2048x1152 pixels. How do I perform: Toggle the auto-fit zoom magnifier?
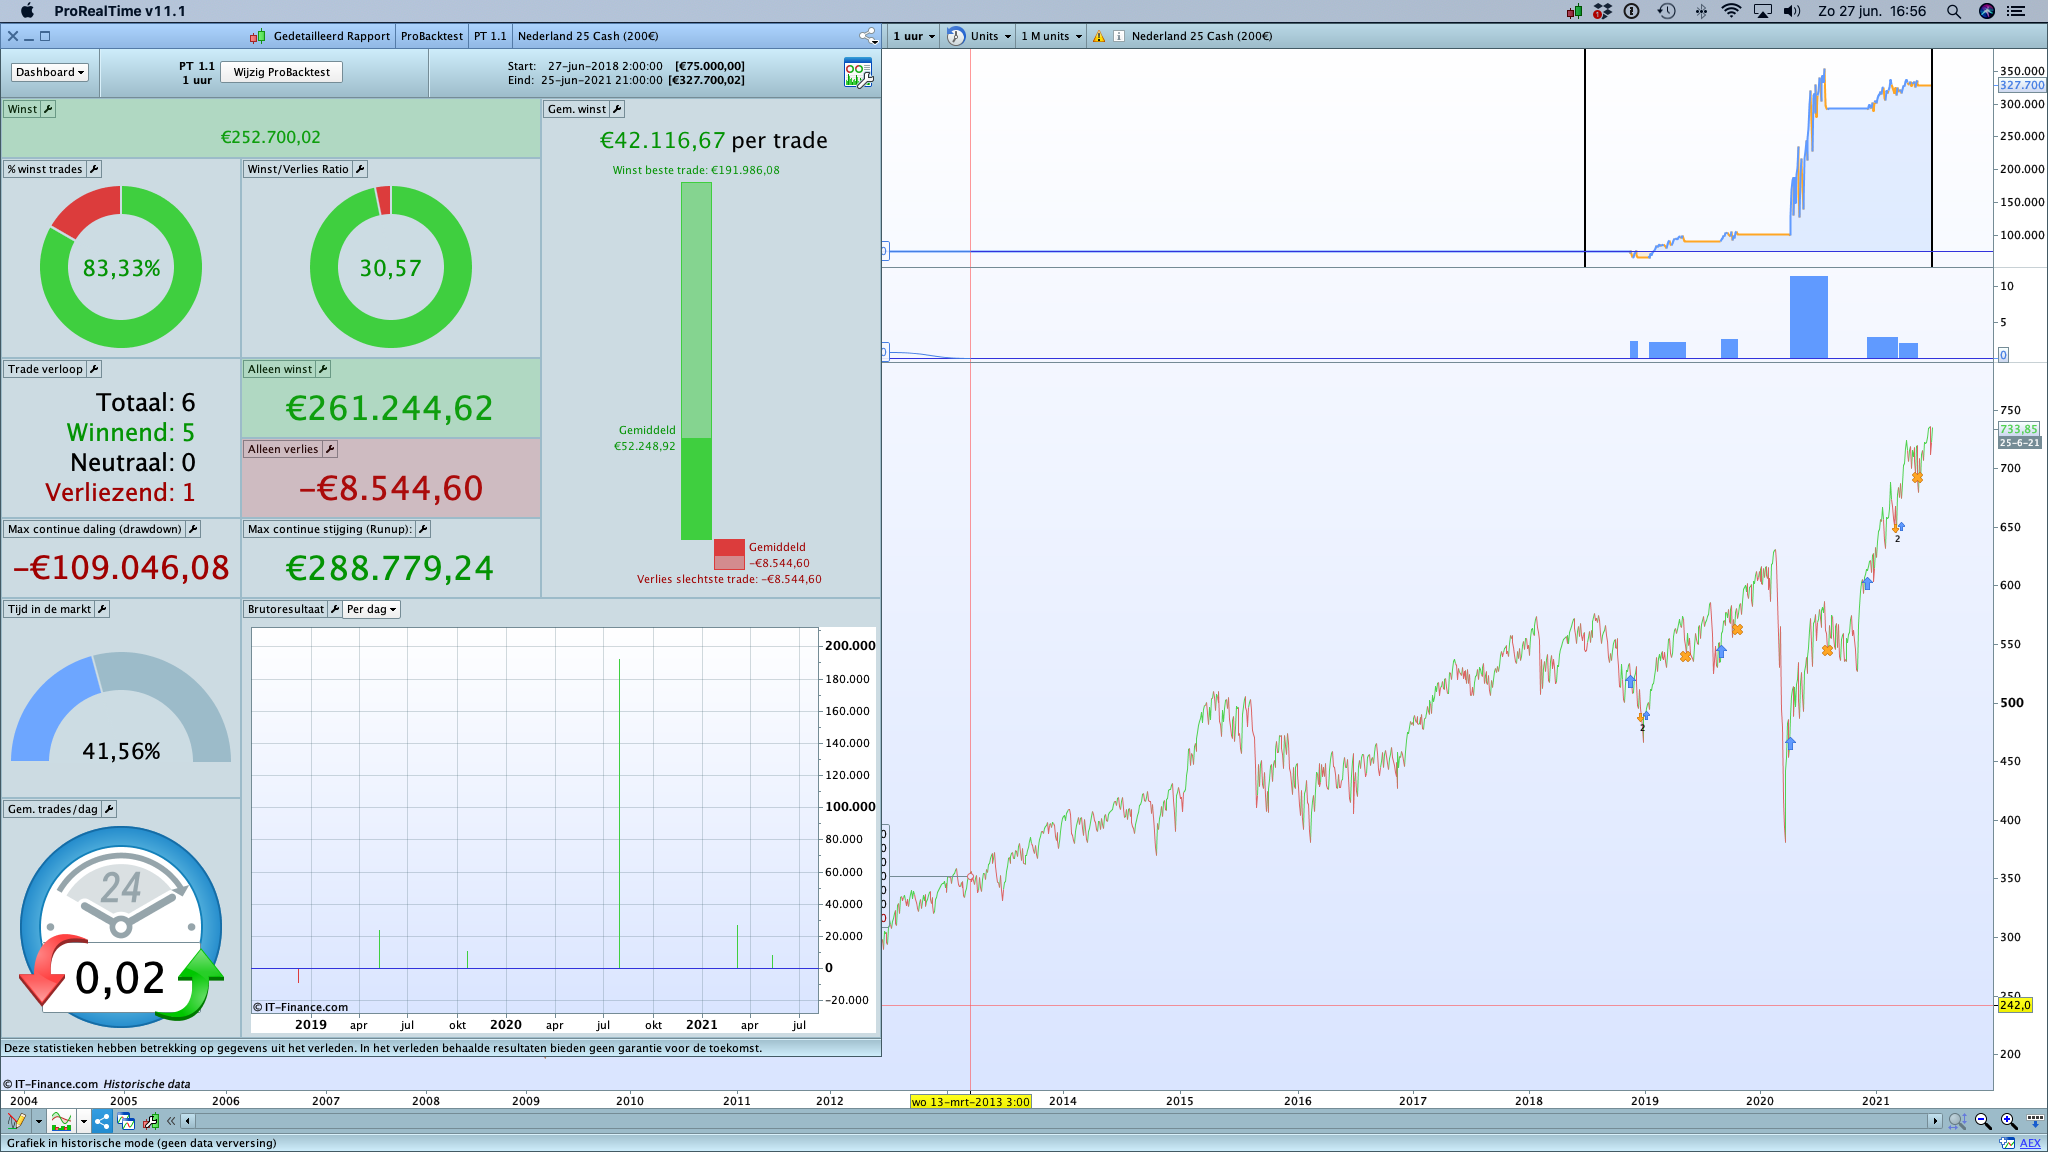1957,1121
